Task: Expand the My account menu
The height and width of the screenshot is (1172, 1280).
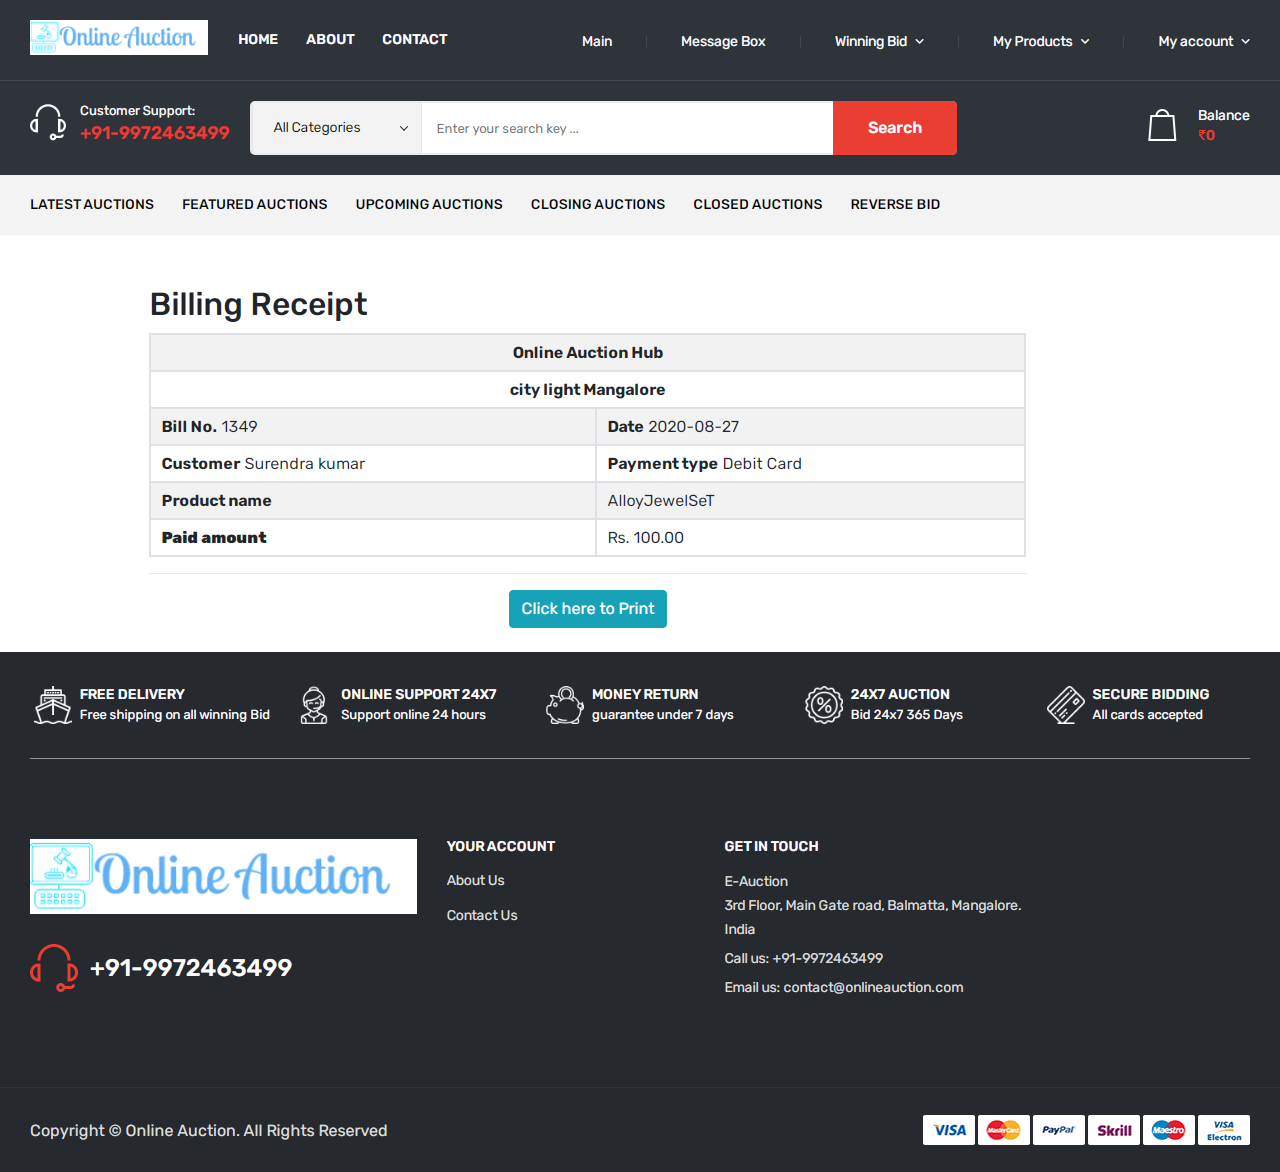Action: pyautogui.click(x=1204, y=41)
